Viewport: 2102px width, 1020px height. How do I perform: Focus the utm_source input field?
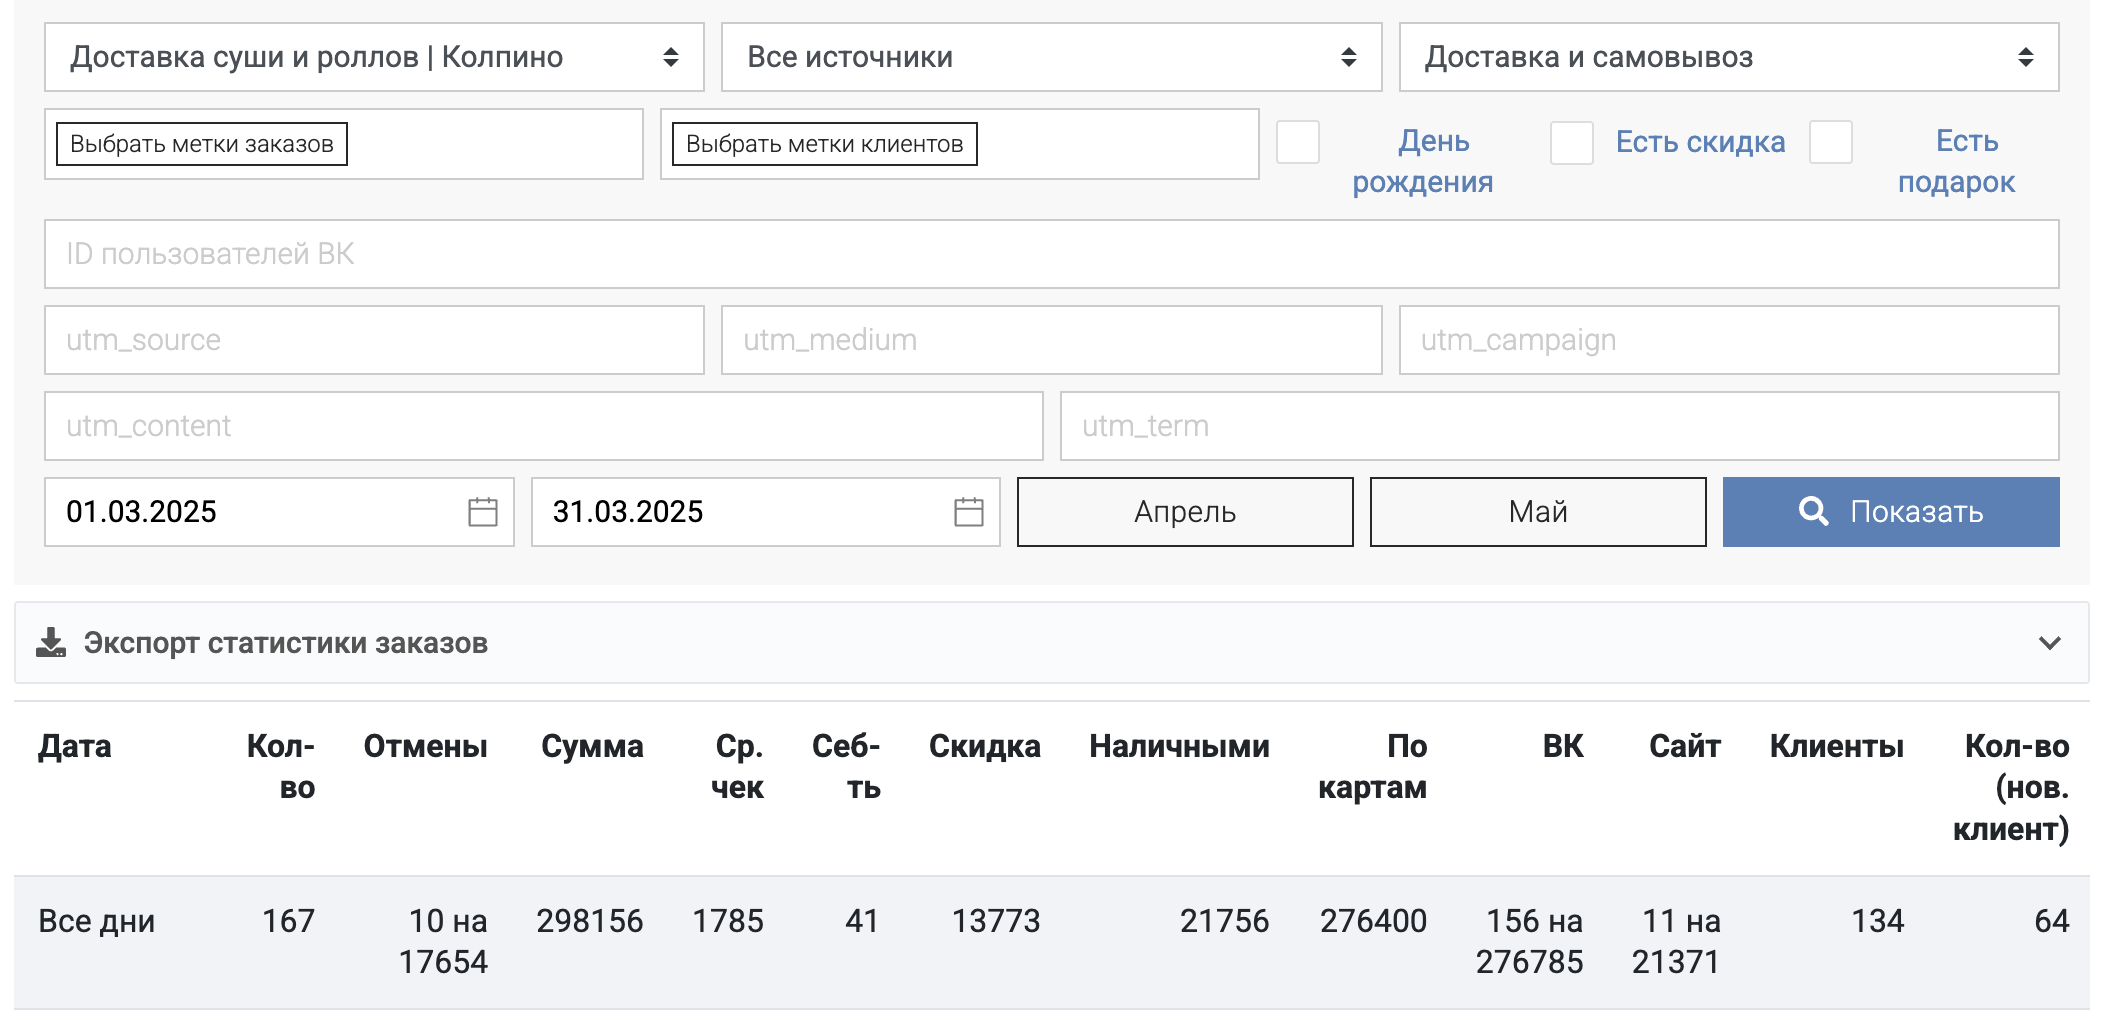tap(374, 340)
